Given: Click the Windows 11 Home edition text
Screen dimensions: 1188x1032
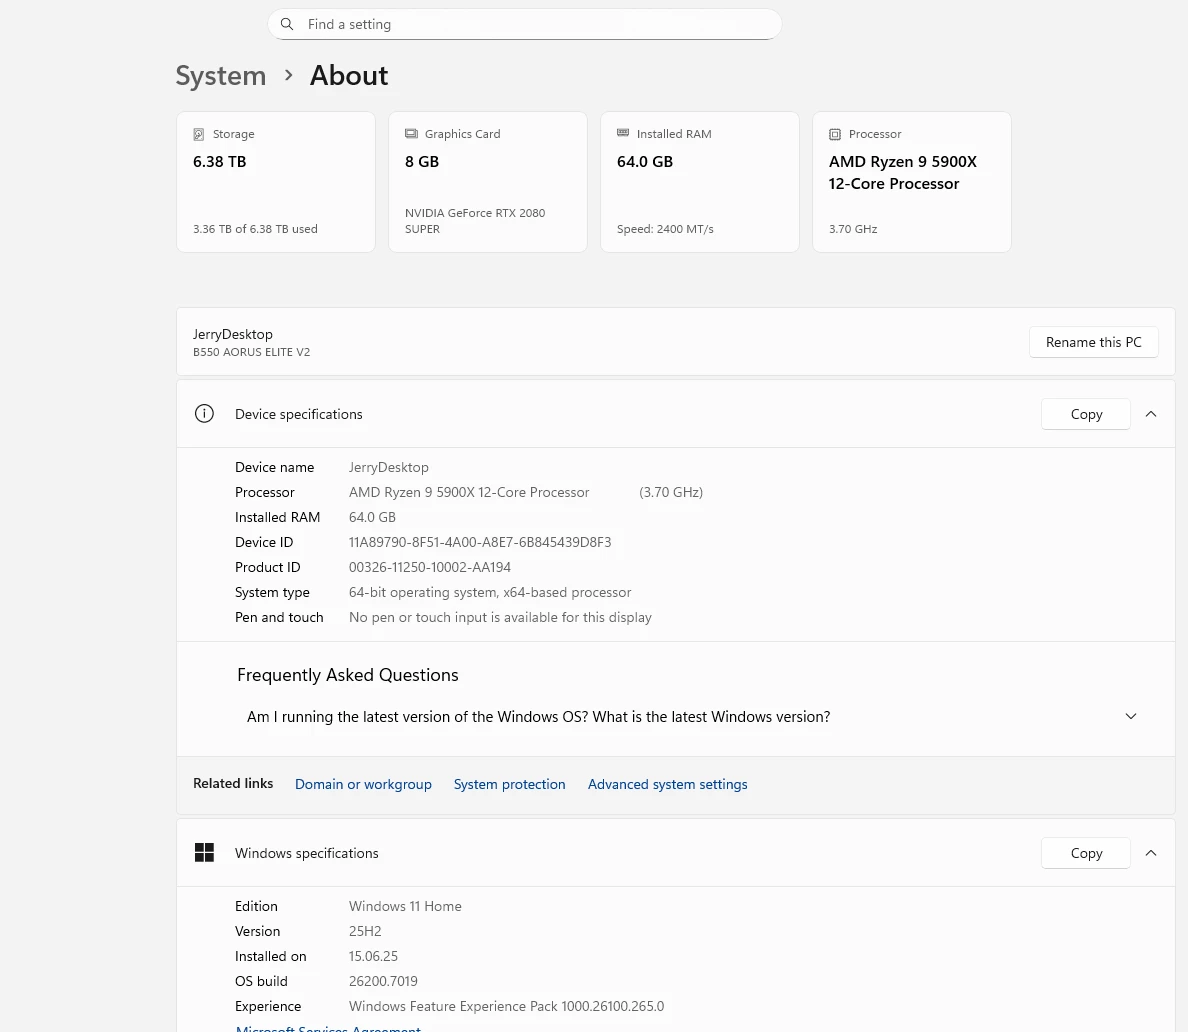Looking at the screenshot, I should click(405, 906).
